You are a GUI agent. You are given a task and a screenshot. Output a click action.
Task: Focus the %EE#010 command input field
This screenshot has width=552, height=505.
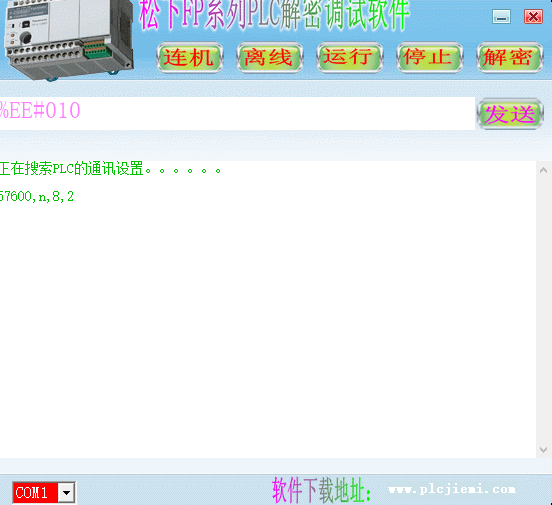click(x=237, y=113)
